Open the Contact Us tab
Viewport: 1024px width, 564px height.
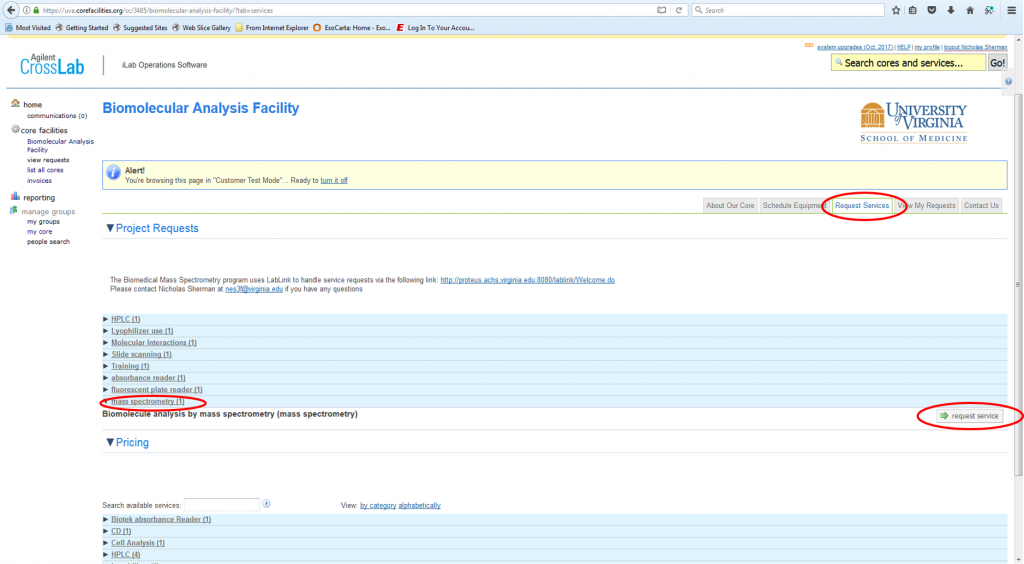[981, 205]
